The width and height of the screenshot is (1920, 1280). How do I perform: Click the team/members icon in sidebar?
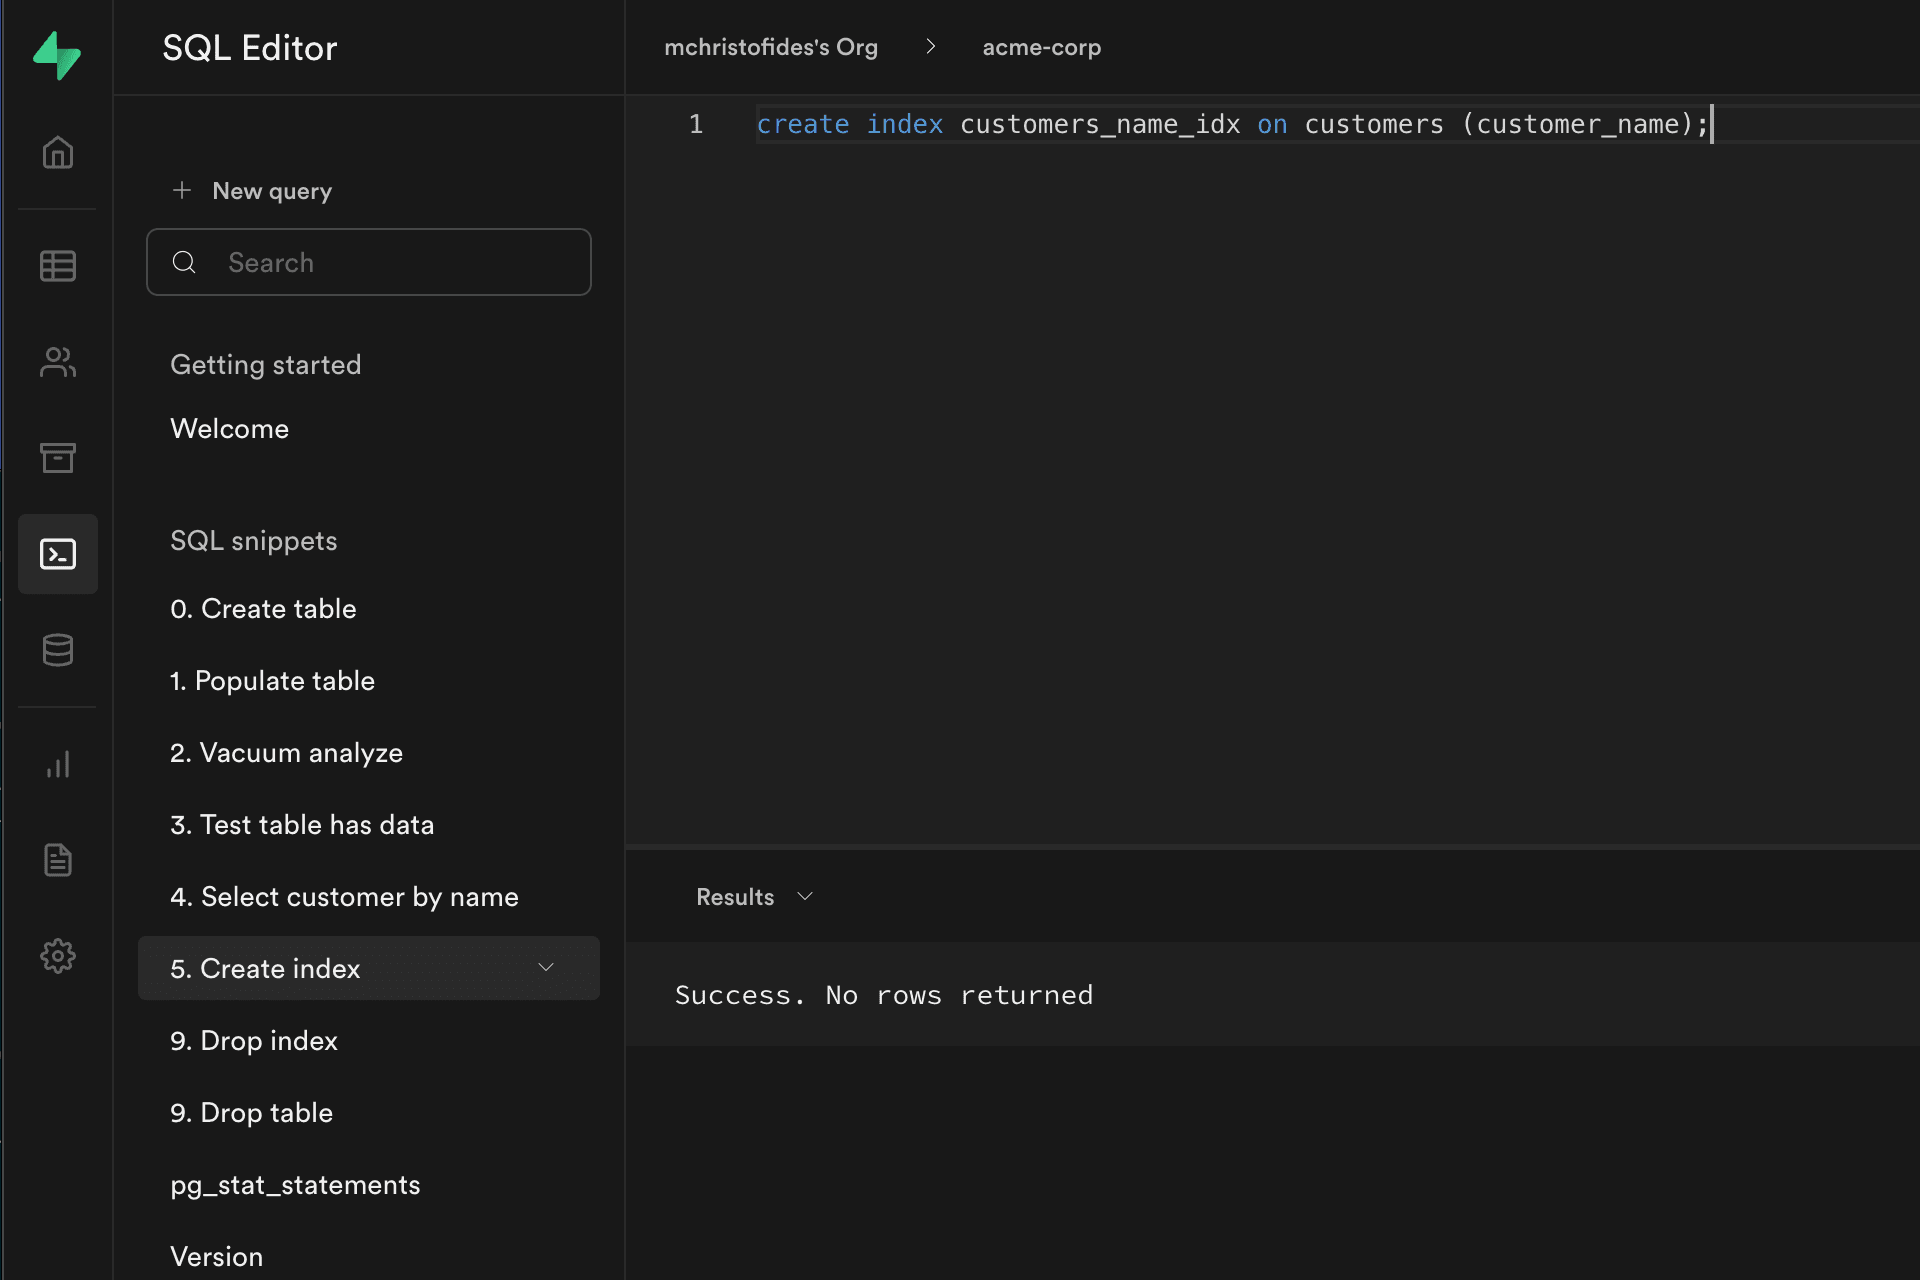(57, 361)
